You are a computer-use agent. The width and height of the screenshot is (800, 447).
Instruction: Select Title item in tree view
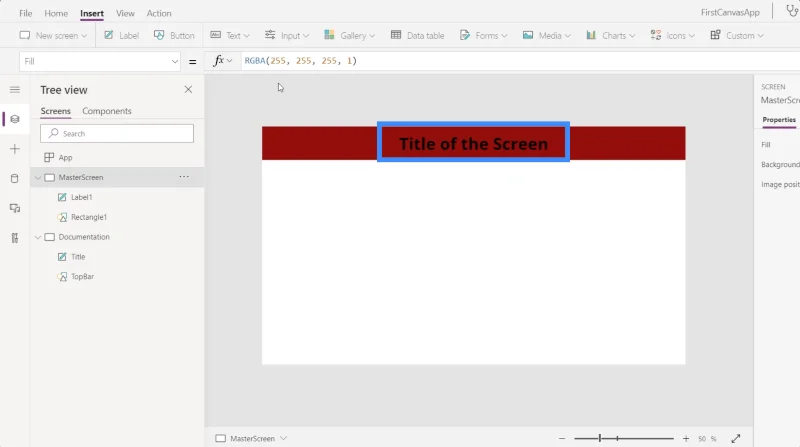pos(78,257)
